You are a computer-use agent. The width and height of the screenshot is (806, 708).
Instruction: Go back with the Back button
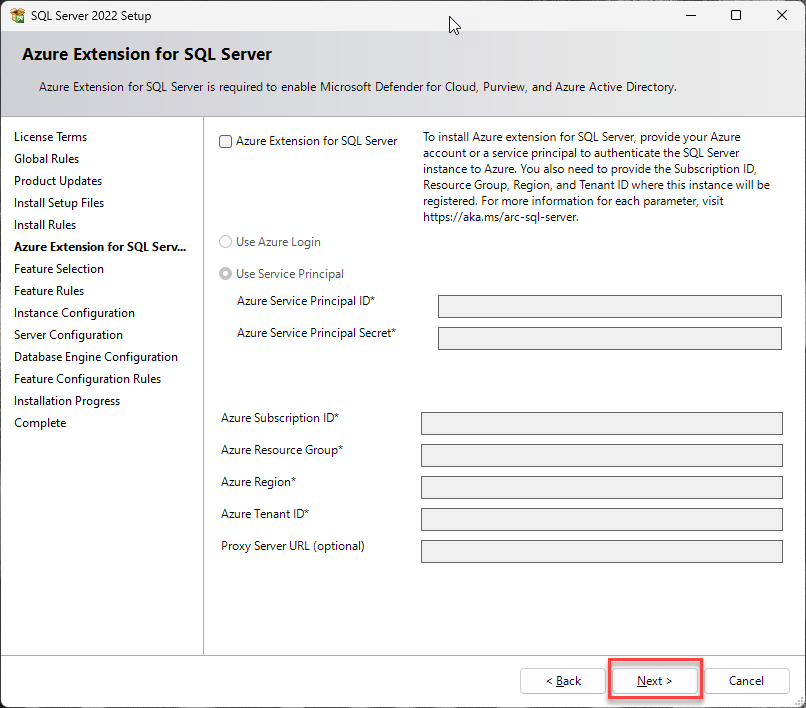[x=563, y=681]
